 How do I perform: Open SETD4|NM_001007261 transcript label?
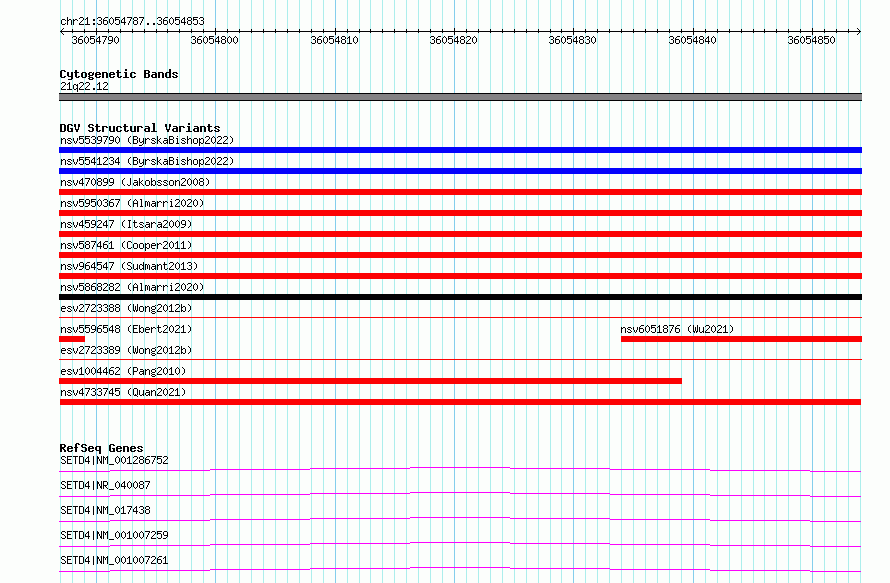pos(114,560)
